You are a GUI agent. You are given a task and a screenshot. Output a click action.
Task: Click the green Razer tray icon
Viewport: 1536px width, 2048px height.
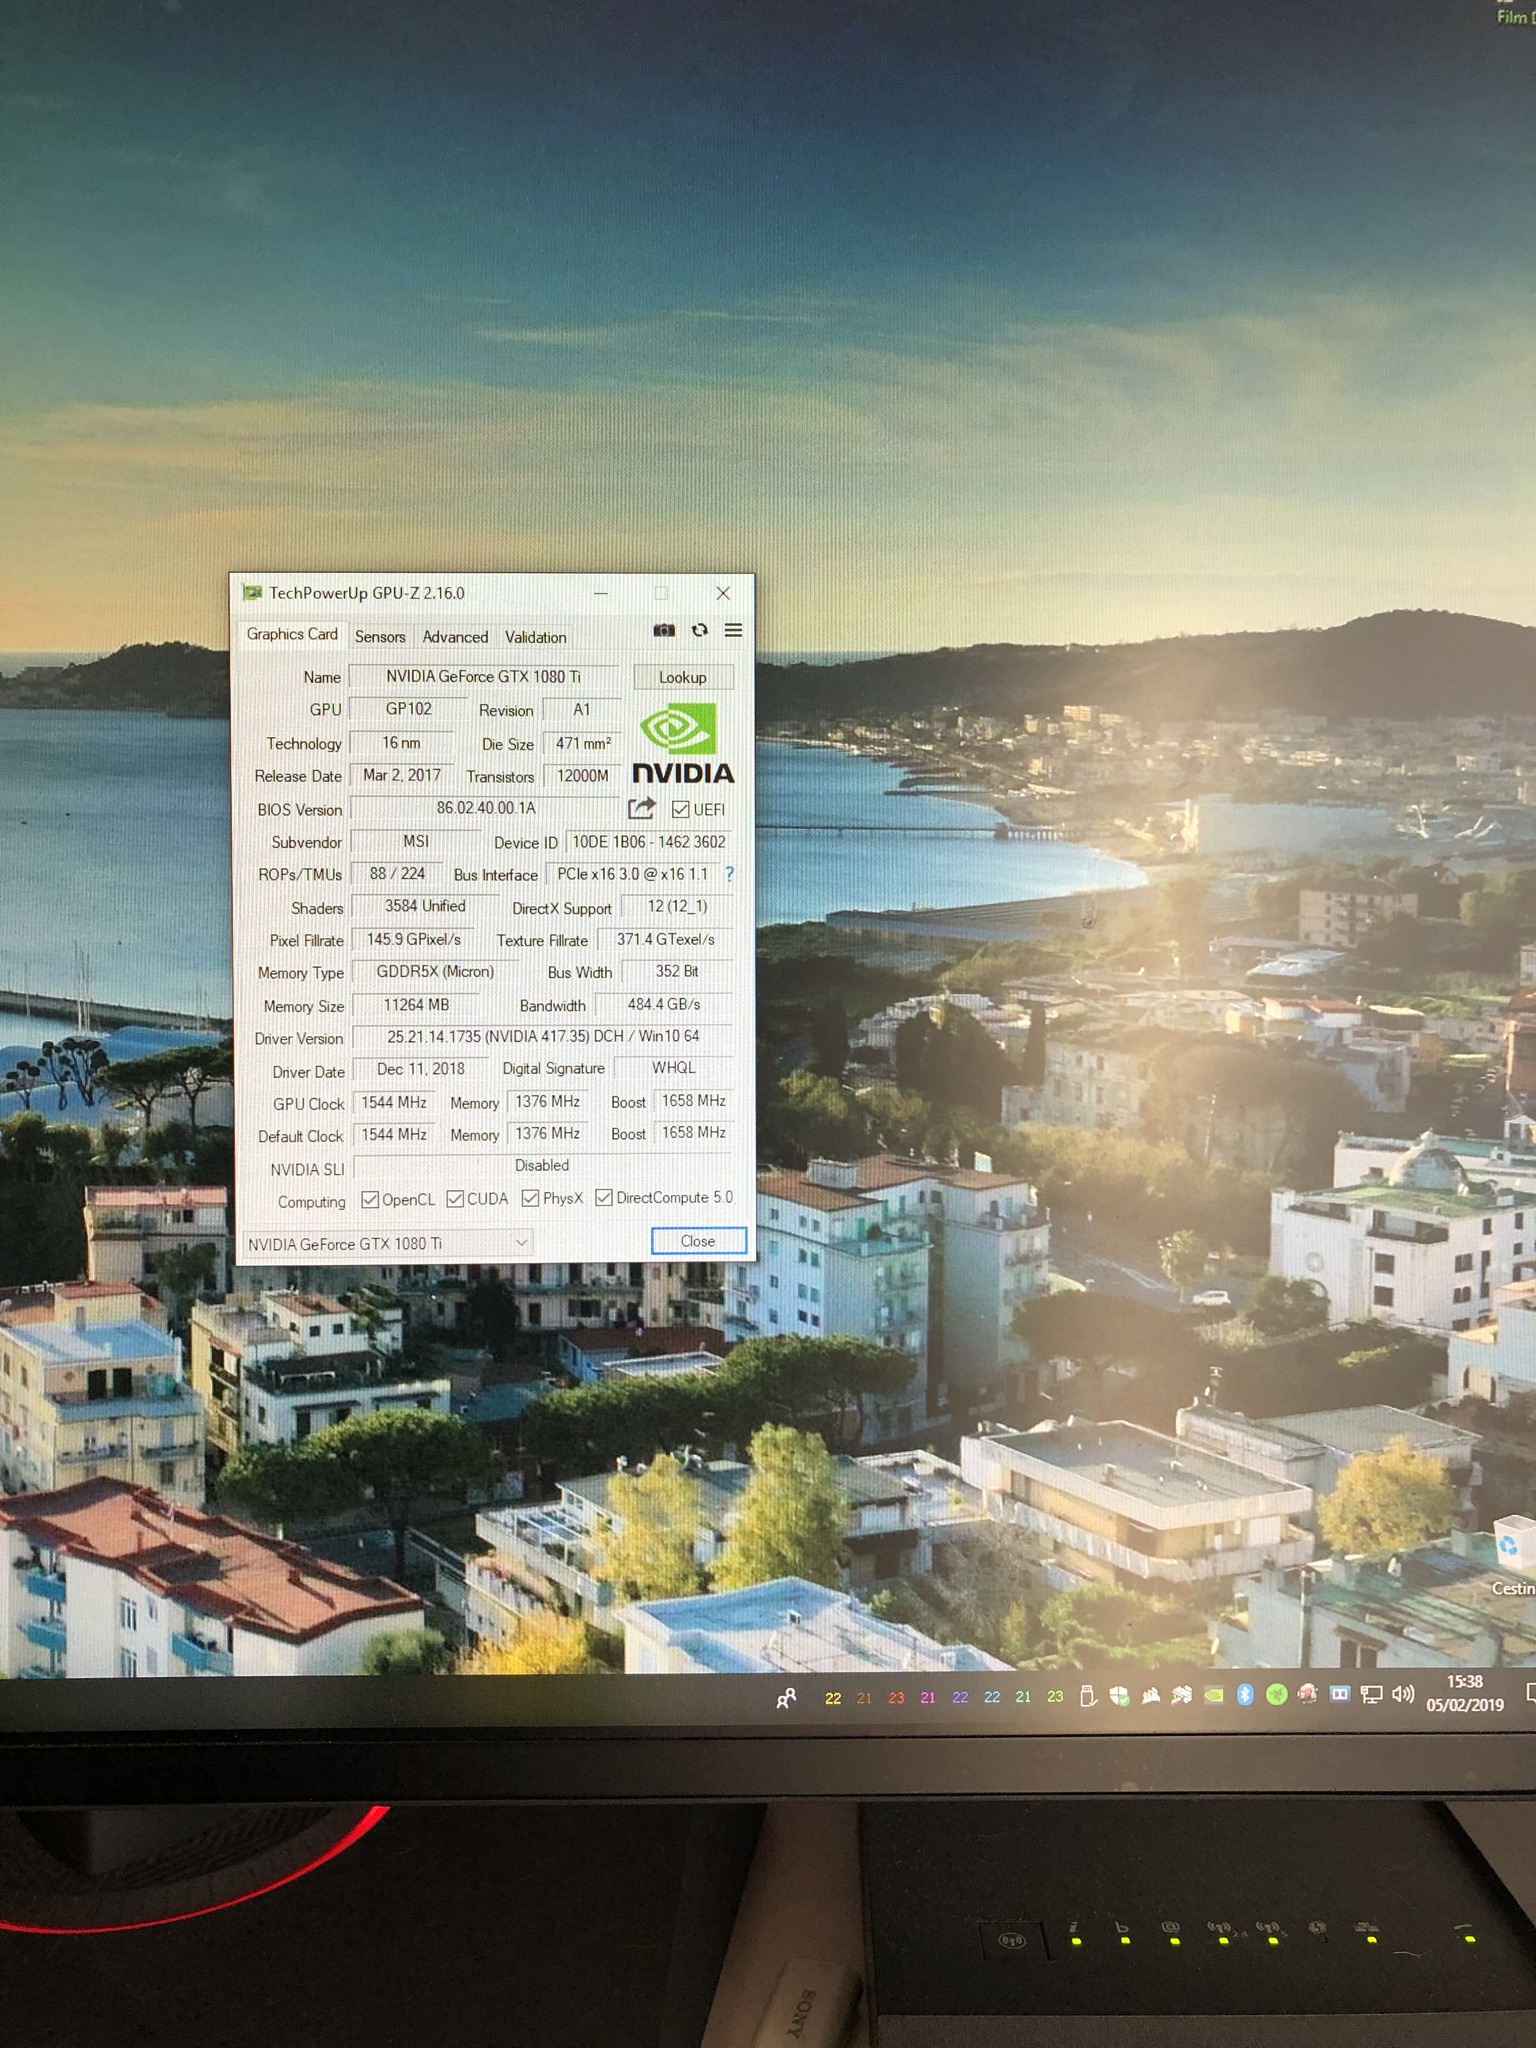[1276, 1694]
